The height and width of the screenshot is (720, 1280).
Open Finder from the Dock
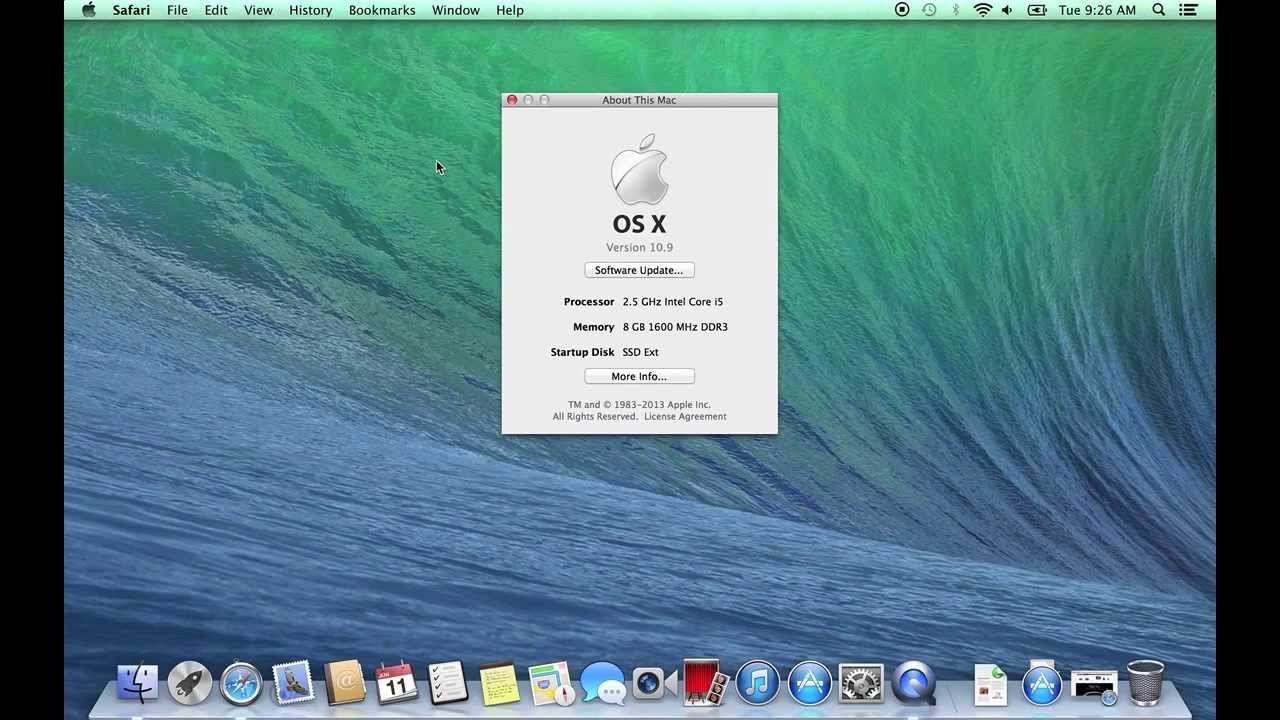137,684
